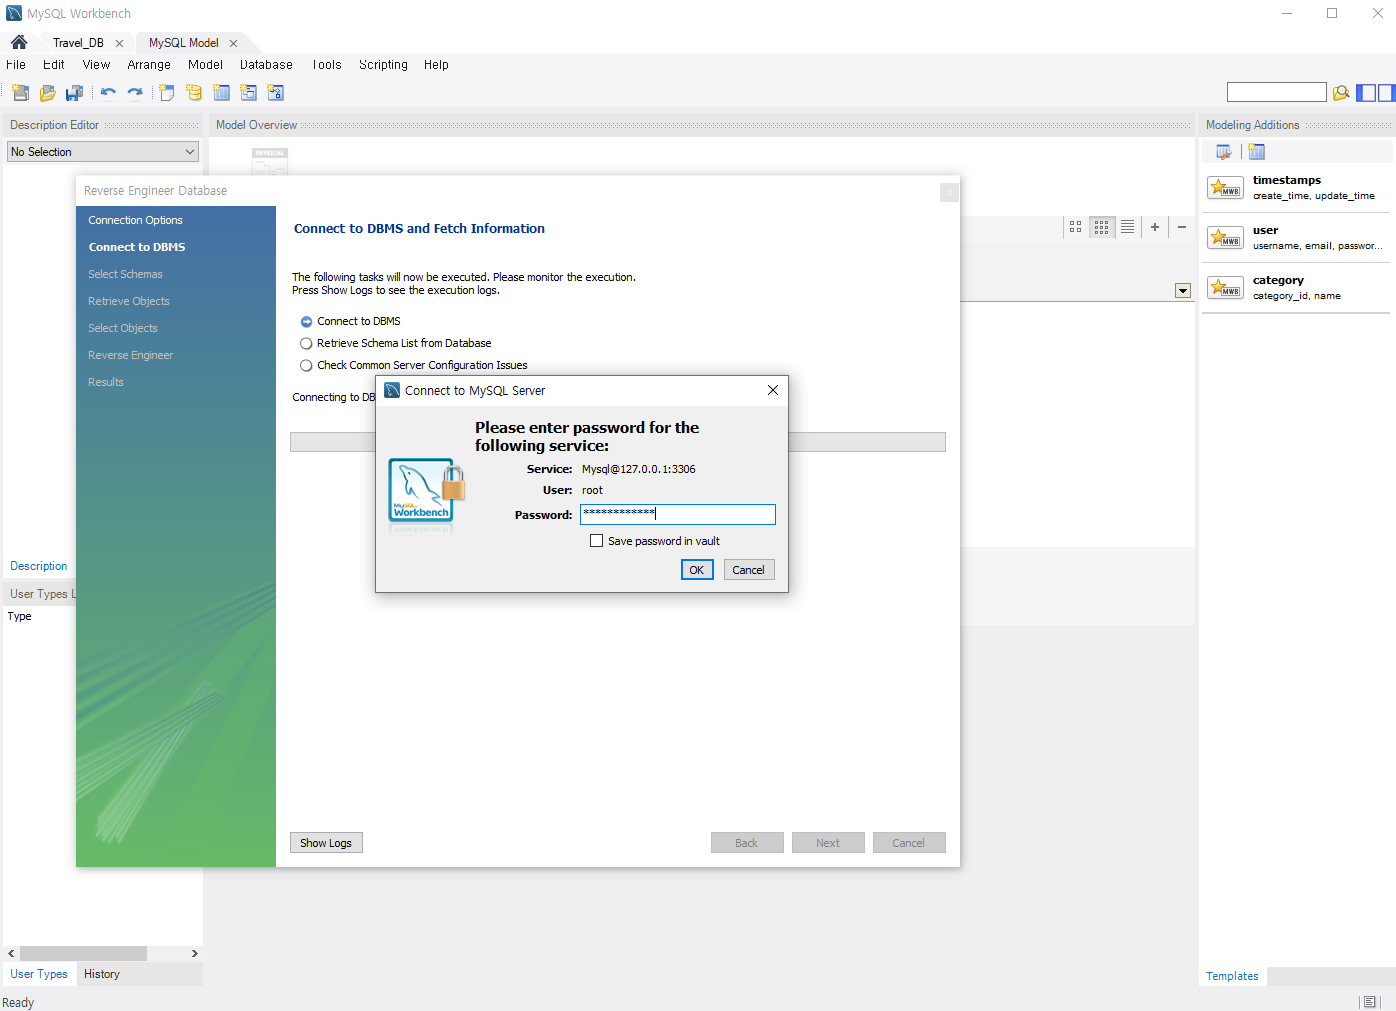Click the plus icon to add a schema
Screen dimensions: 1396x1011
[x=1155, y=227]
